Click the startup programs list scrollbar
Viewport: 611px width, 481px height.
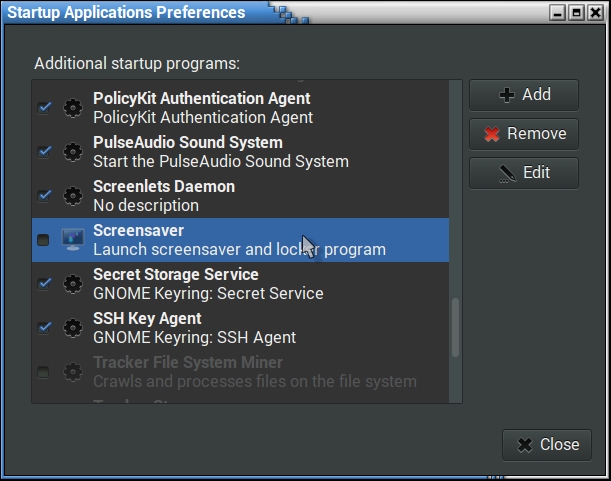tap(455, 326)
